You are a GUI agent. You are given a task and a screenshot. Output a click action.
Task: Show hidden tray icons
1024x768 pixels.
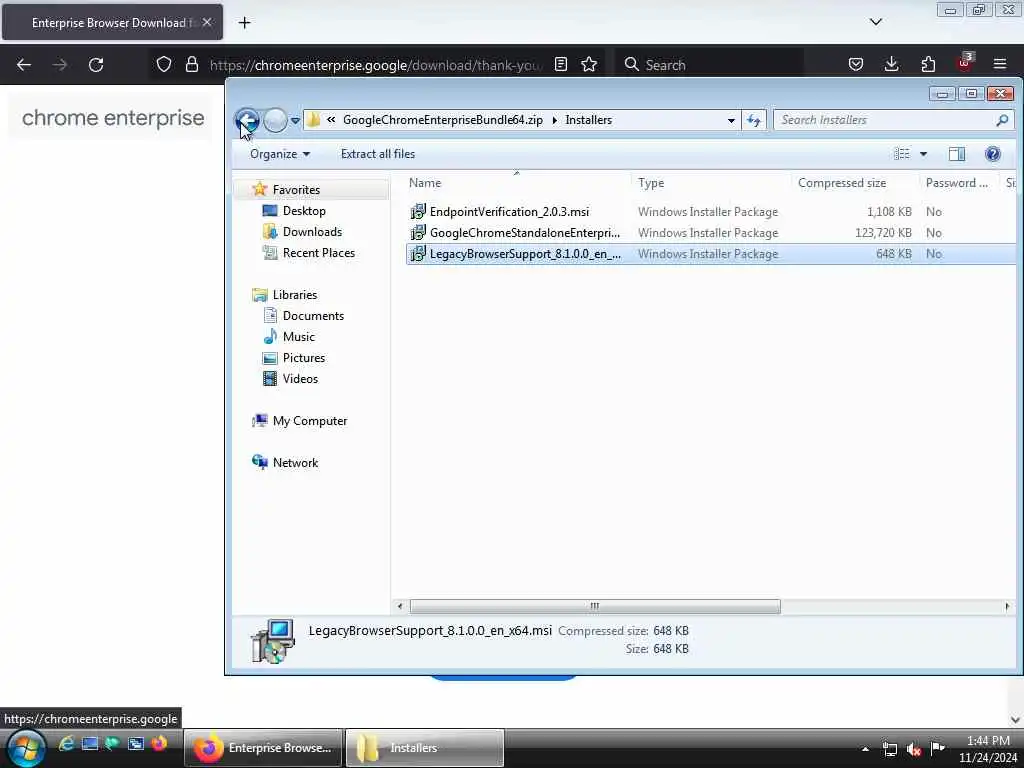865,749
